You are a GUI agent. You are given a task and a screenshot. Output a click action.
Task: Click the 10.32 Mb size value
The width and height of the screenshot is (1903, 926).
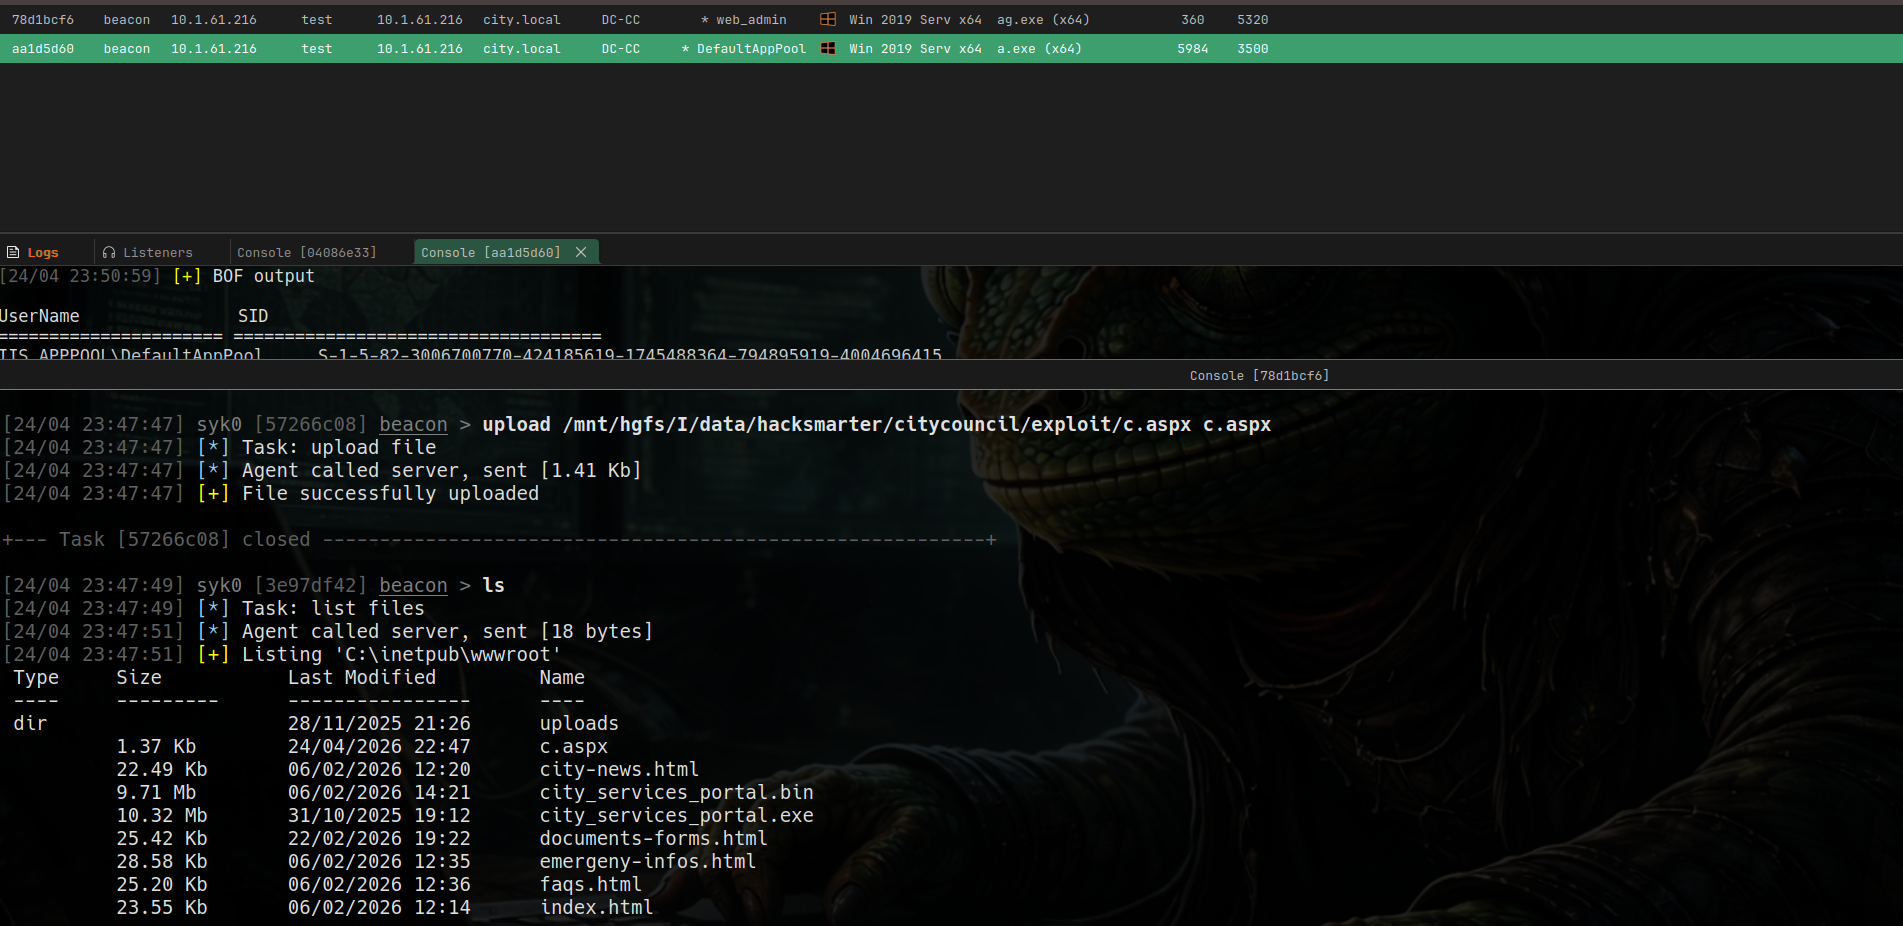(162, 815)
